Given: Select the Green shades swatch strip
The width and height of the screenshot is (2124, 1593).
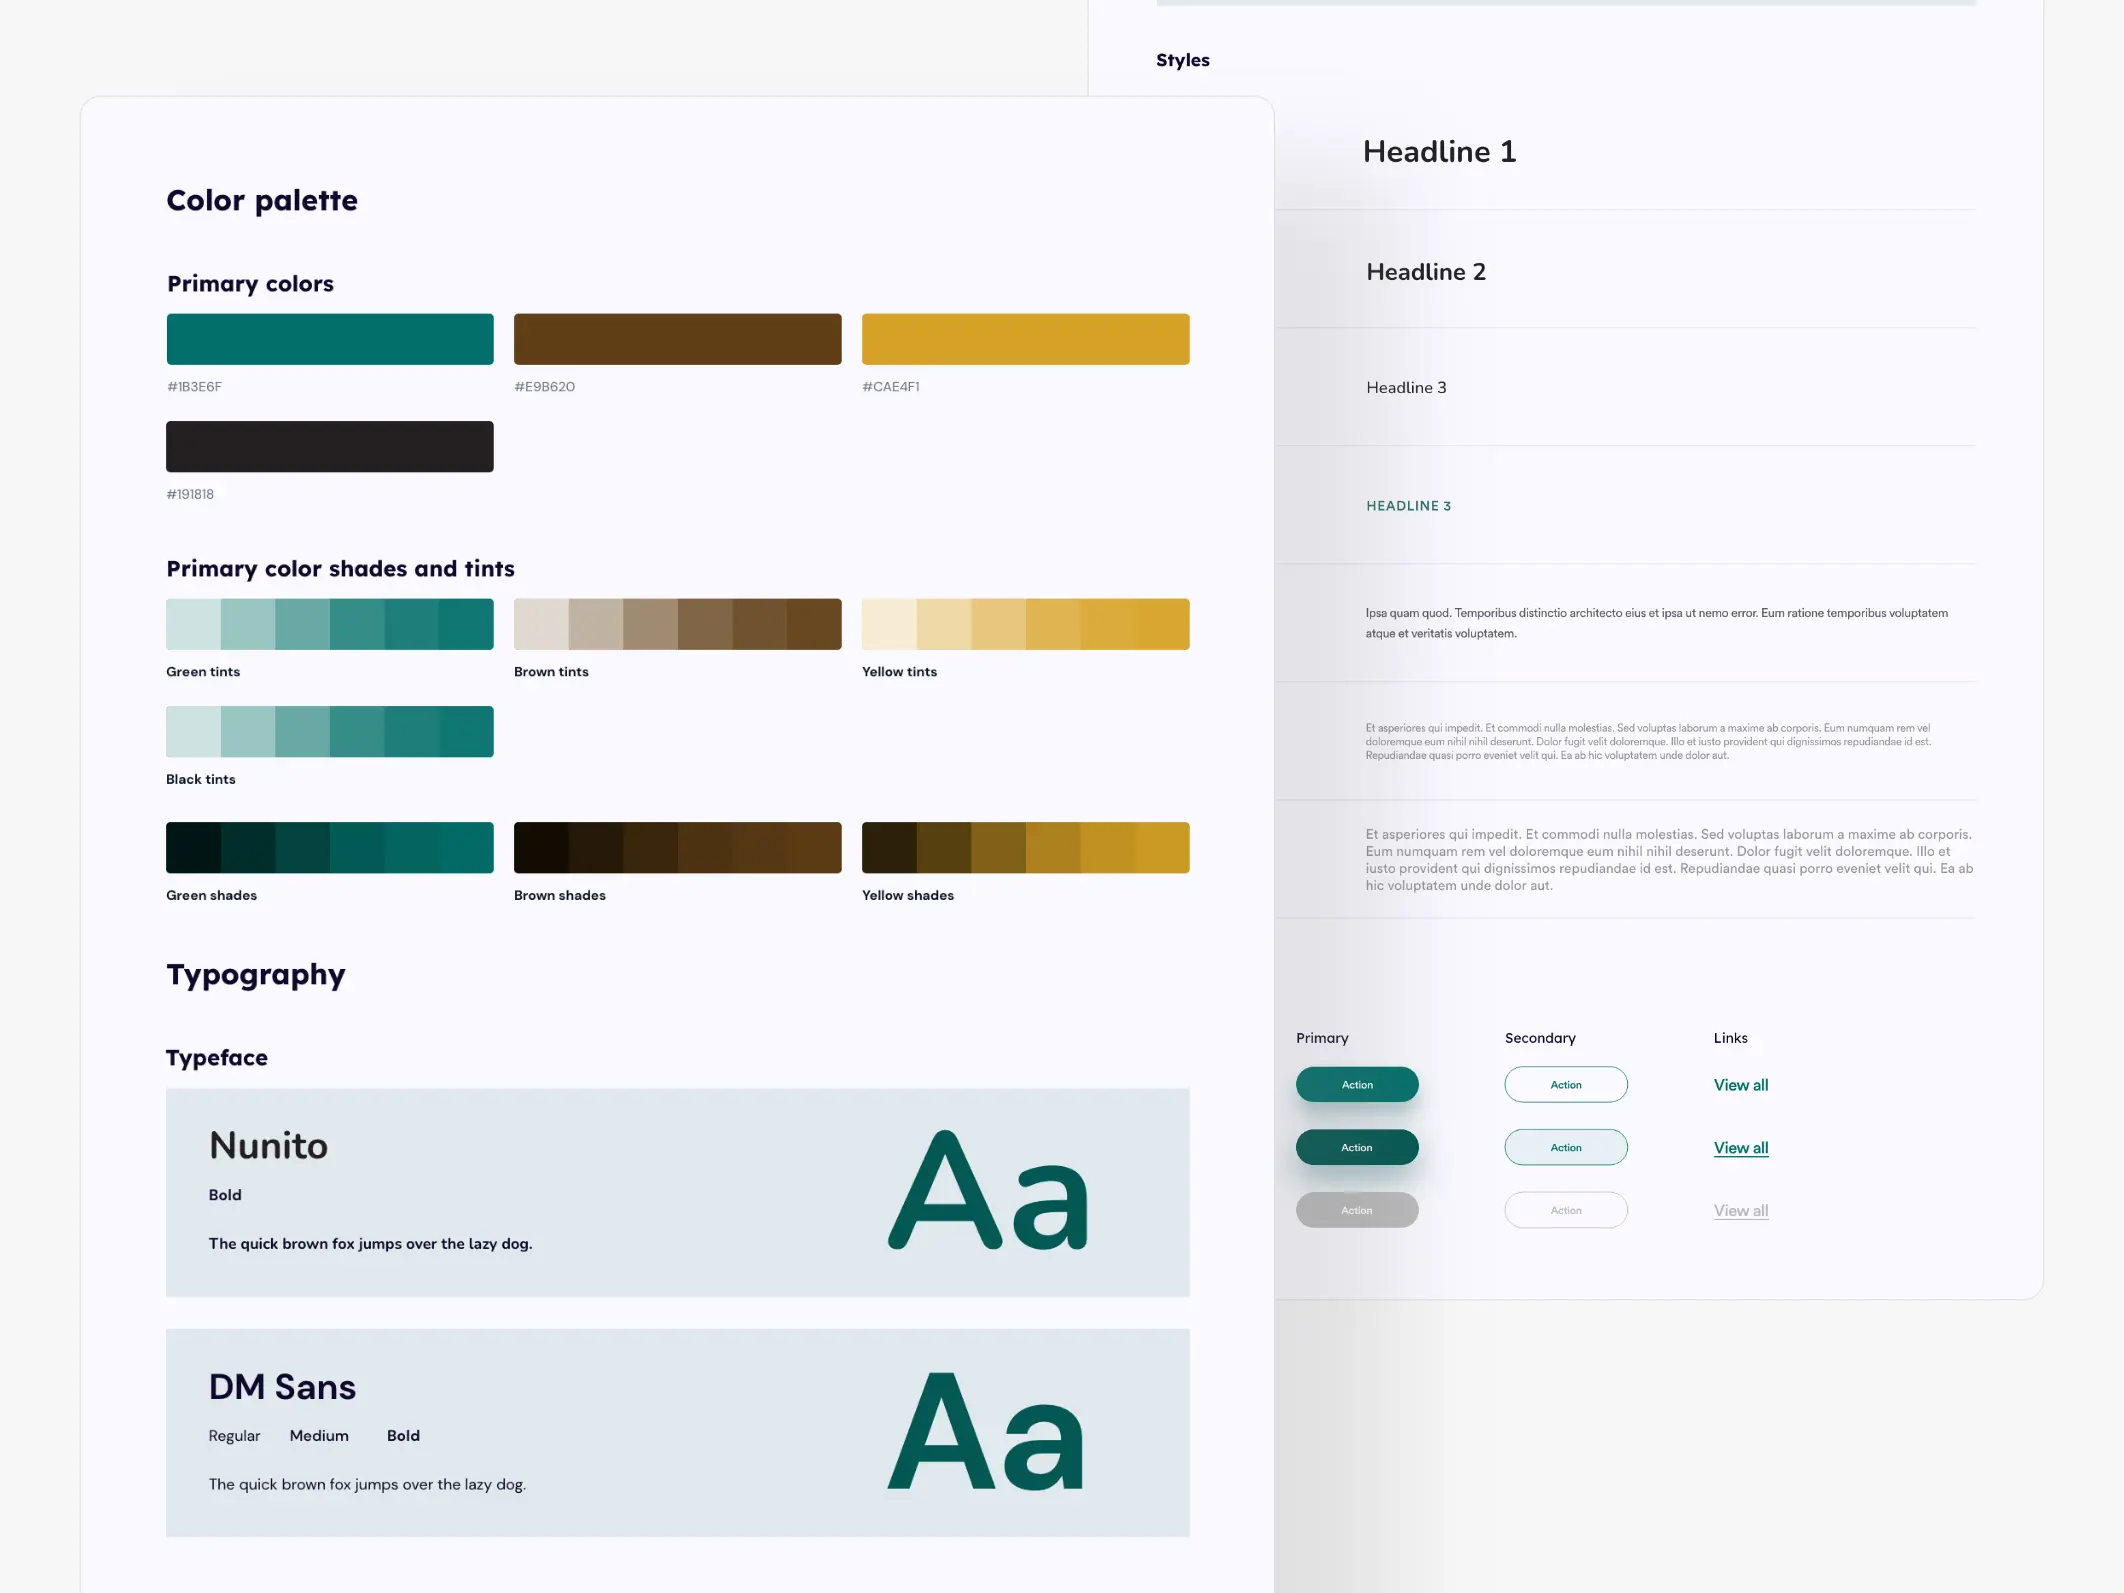Looking at the screenshot, I should click(329, 847).
